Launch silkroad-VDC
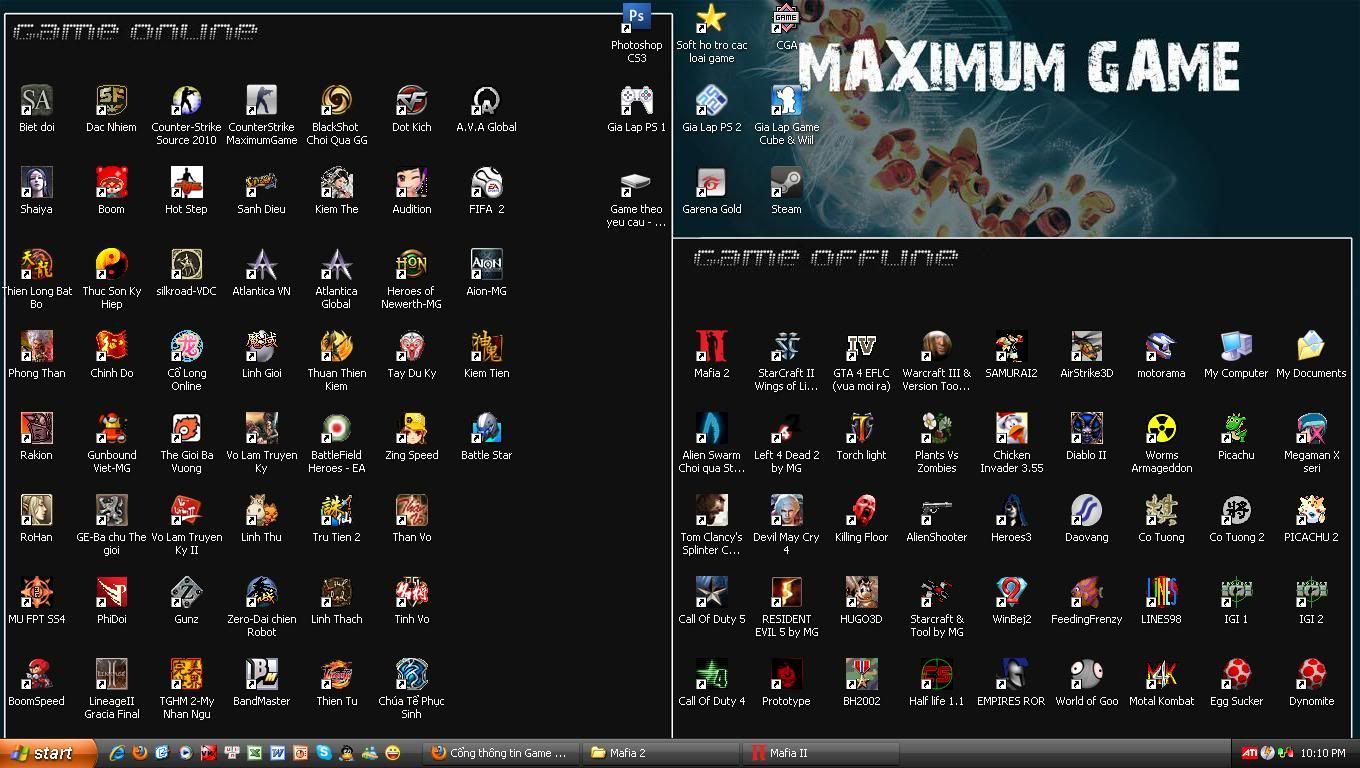 (x=186, y=264)
